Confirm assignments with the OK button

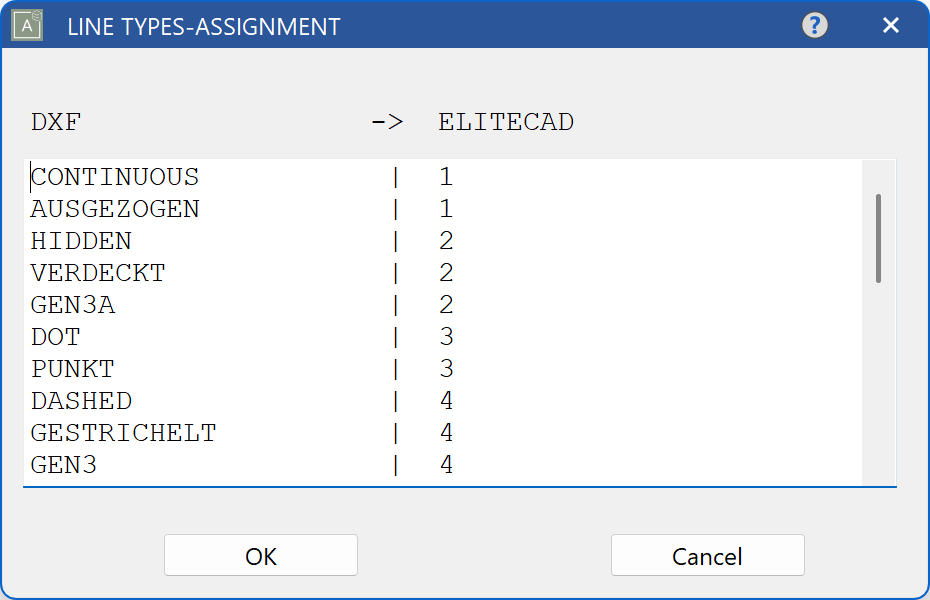(x=260, y=555)
